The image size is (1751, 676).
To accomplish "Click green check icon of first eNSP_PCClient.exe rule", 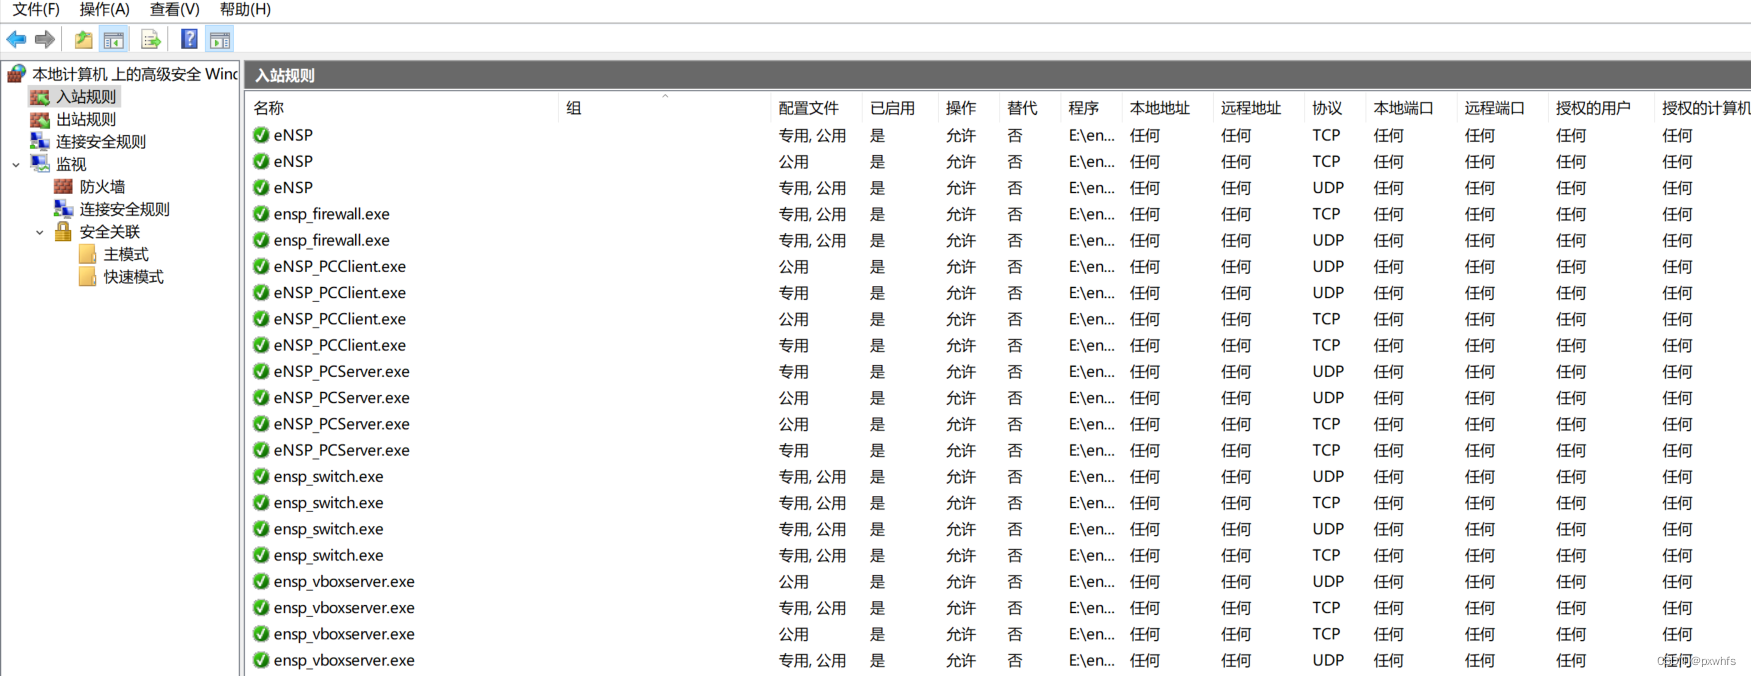I will click(x=261, y=266).
